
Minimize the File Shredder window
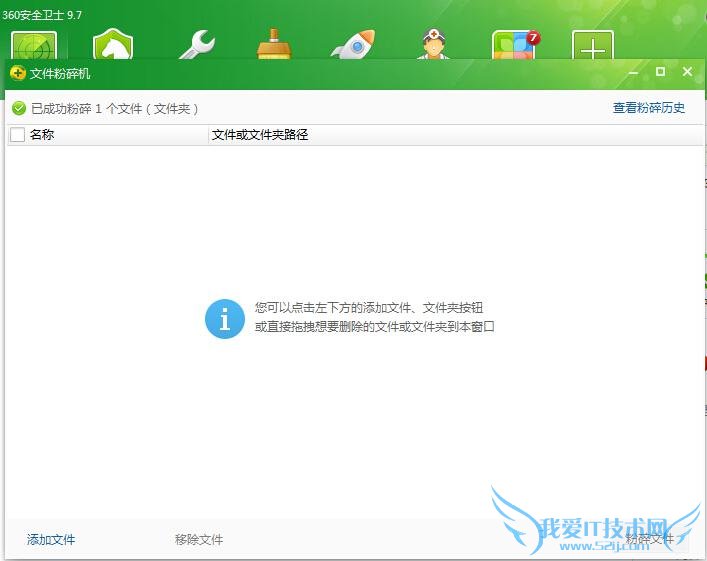tap(634, 72)
